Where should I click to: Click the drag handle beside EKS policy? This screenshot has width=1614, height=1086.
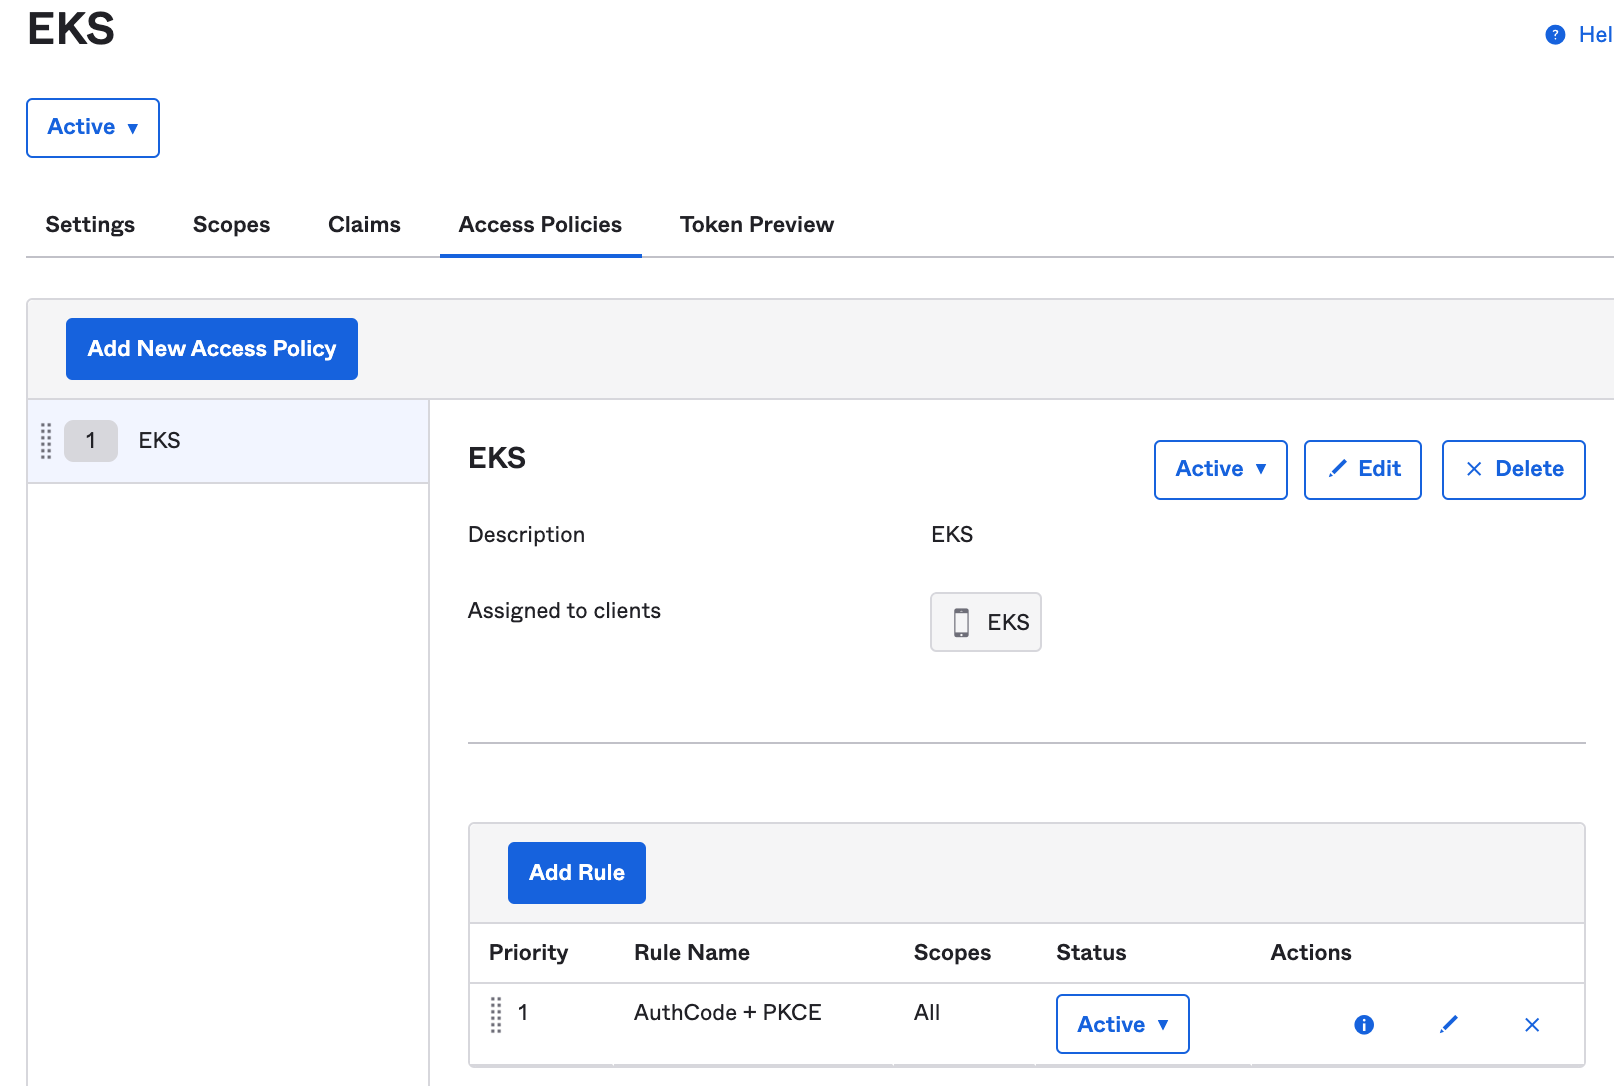(x=46, y=441)
